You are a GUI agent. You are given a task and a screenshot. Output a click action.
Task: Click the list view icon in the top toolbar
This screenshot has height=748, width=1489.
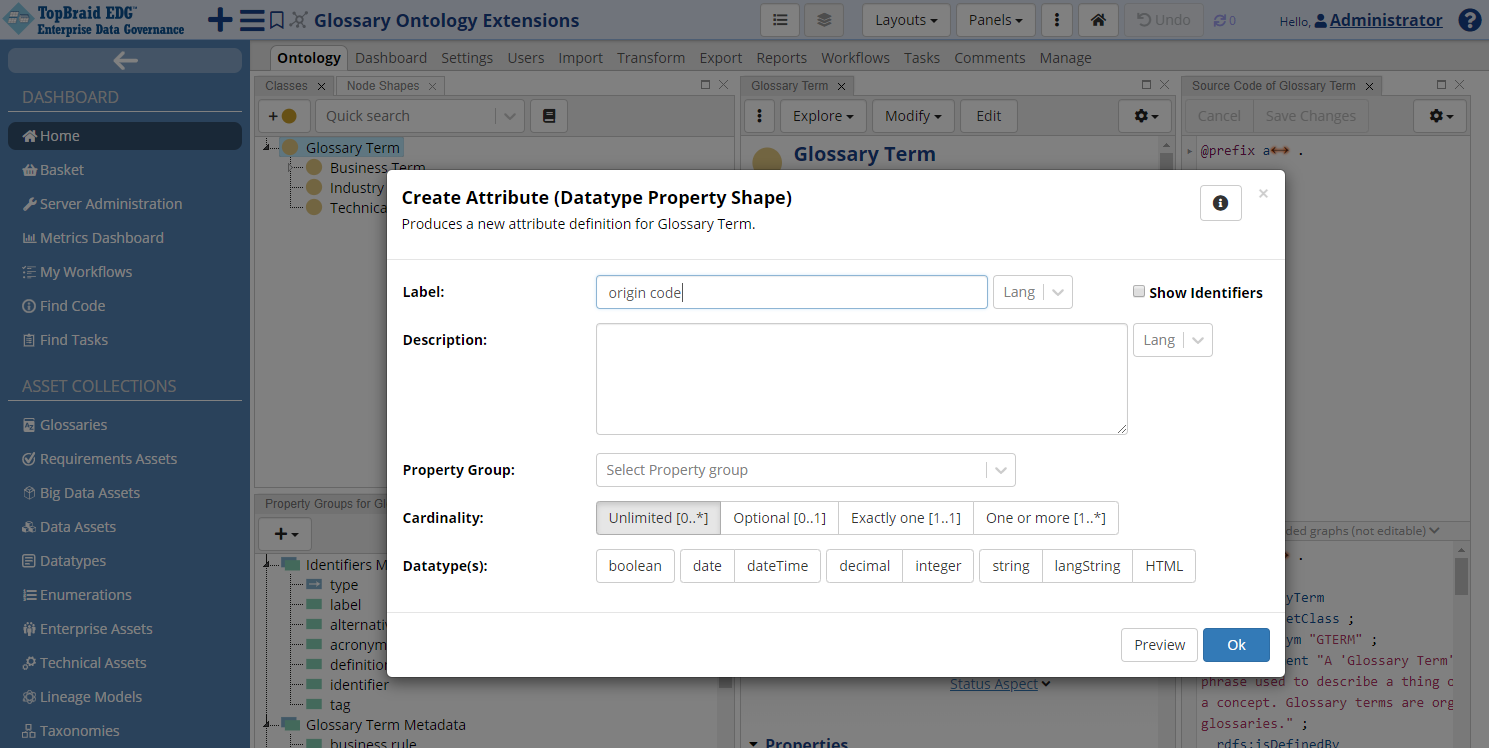click(780, 20)
